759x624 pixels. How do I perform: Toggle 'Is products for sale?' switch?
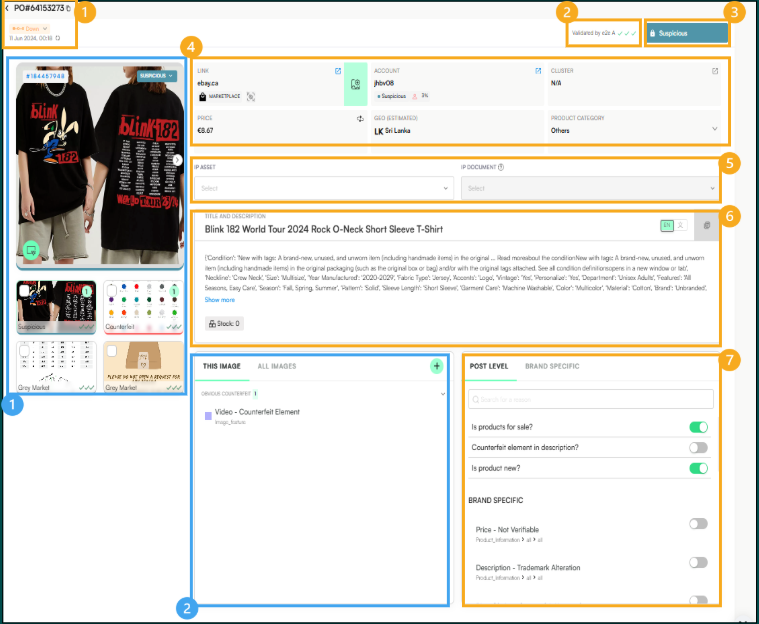pos(698,427)
